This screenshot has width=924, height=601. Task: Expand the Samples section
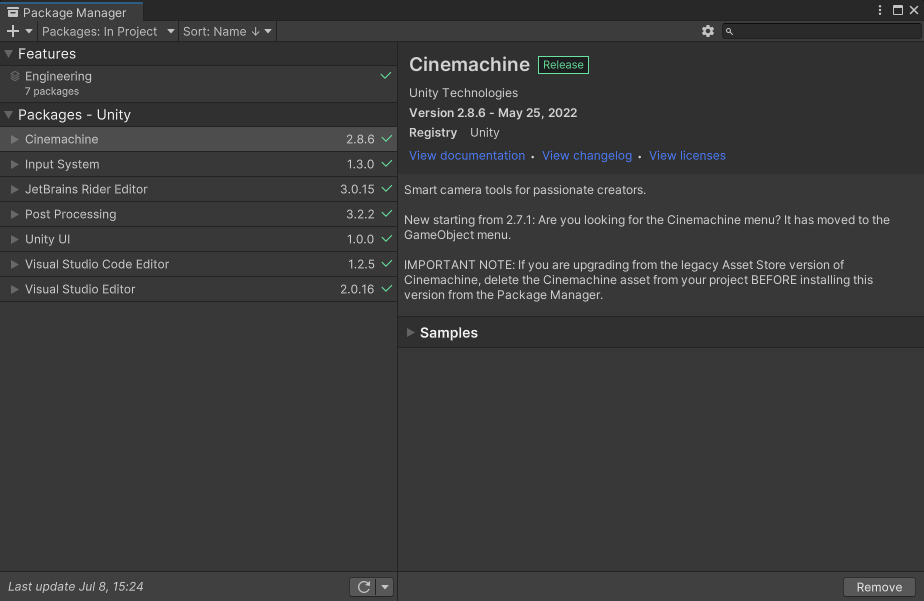pyautogui.click(x=411, y=333)
